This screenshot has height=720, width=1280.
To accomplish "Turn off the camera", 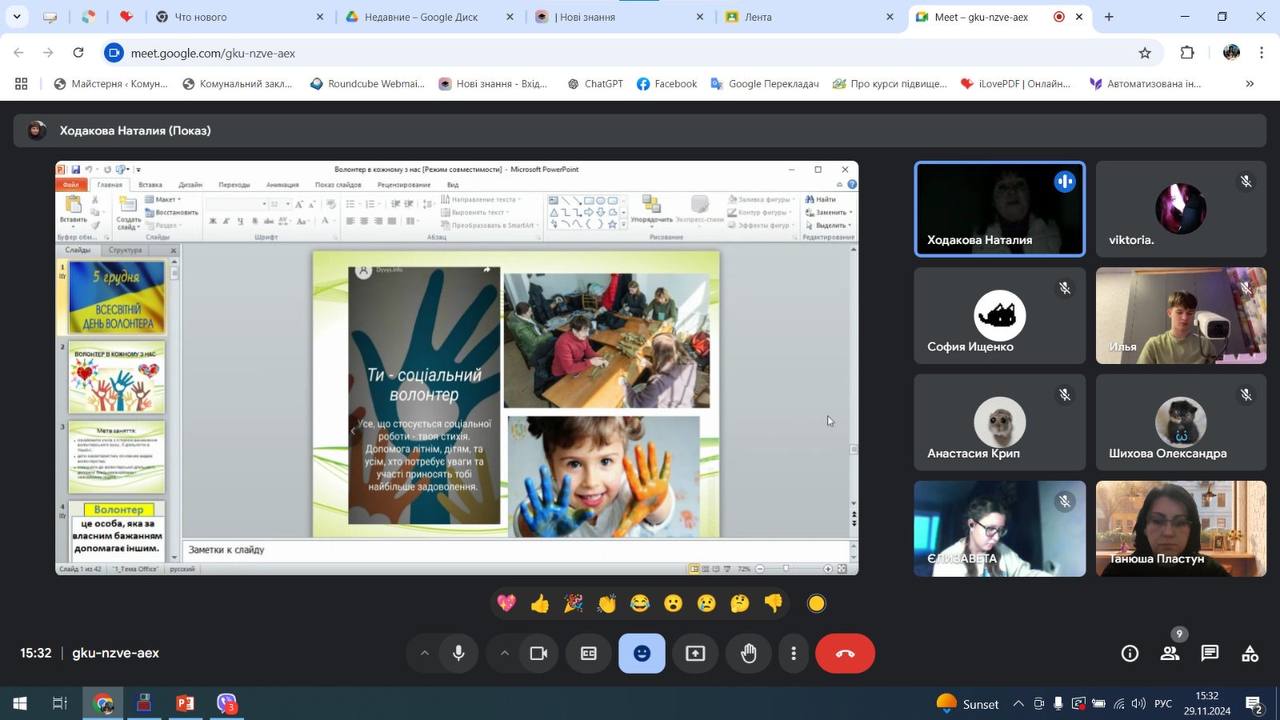I will (539, 653).
